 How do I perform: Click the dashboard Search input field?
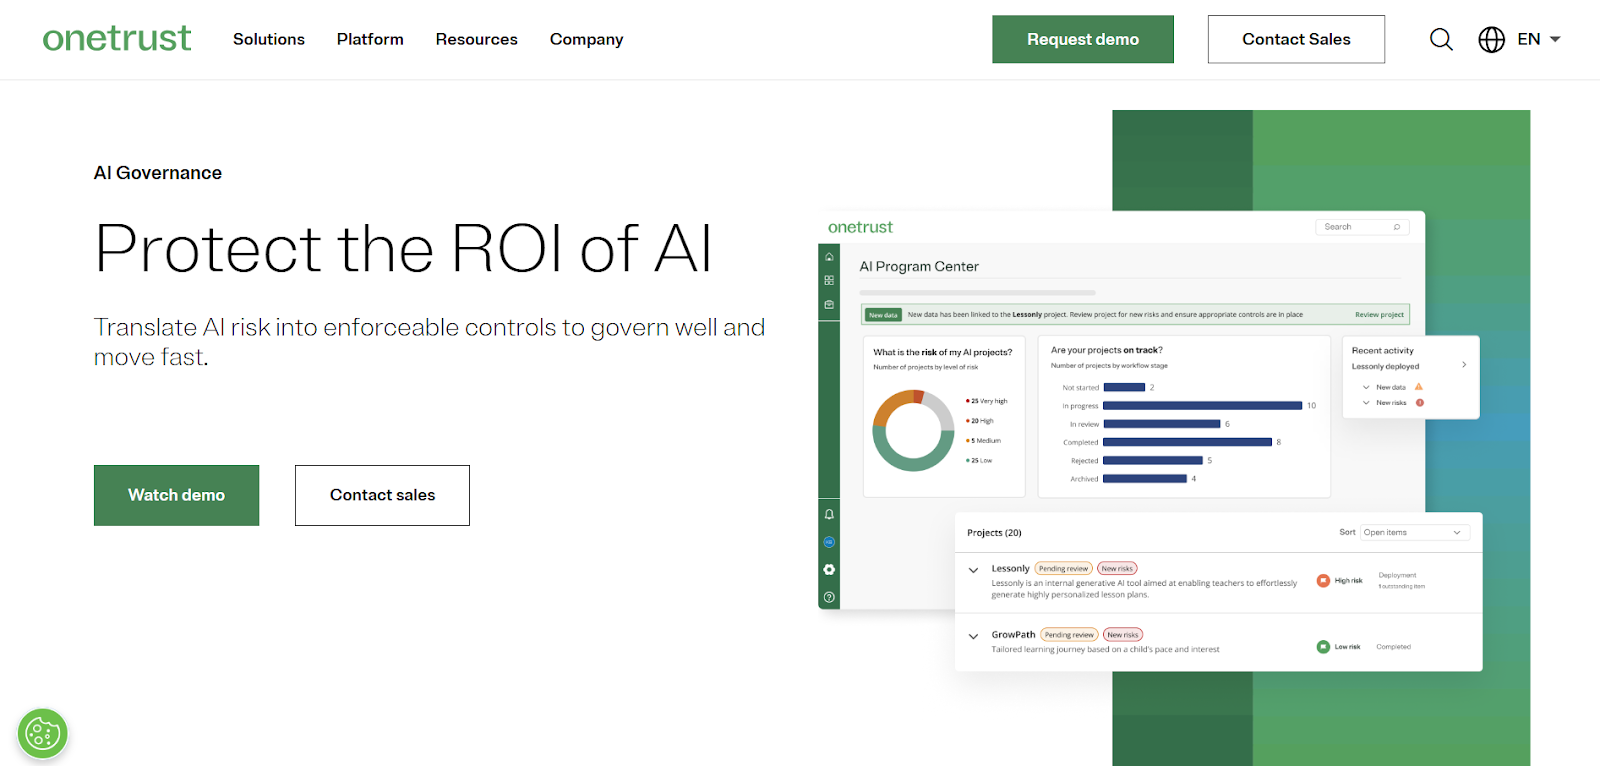(1362, 227)
